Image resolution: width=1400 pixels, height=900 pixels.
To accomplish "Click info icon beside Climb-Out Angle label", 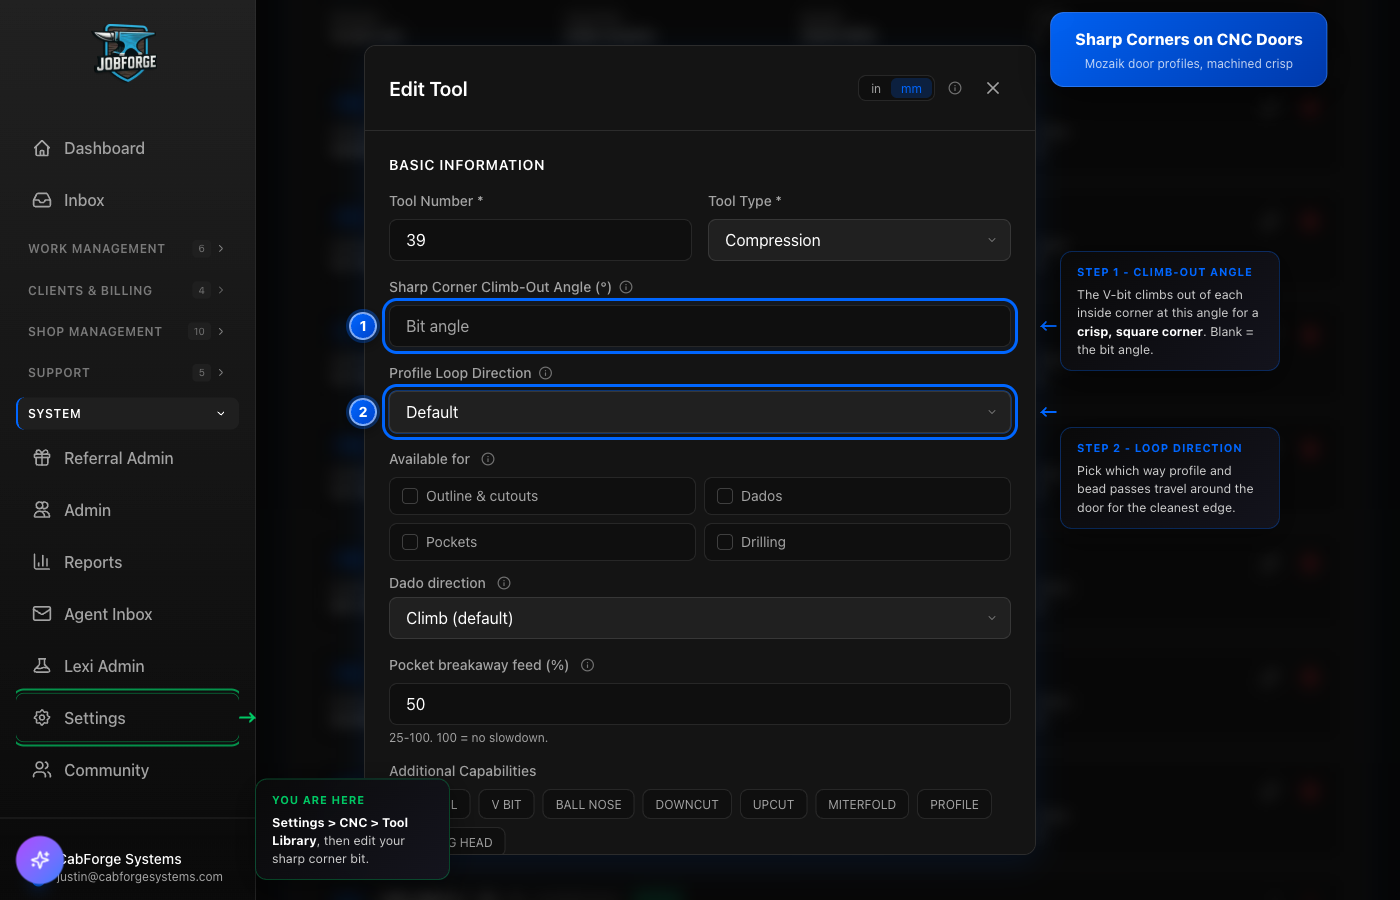I will click(x=626, y=287).
